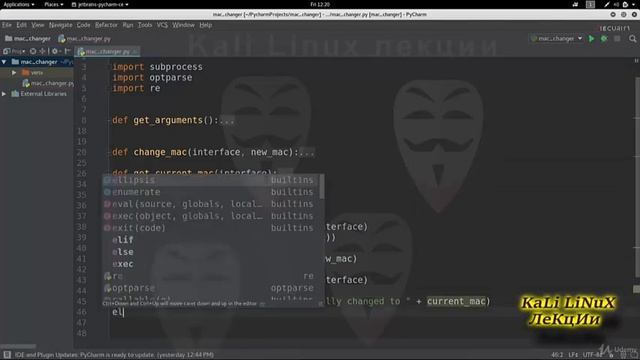
Task: Choose 'exec(object, globals...' suggestion
Action: pyautogui.click(x=210, y=216)
